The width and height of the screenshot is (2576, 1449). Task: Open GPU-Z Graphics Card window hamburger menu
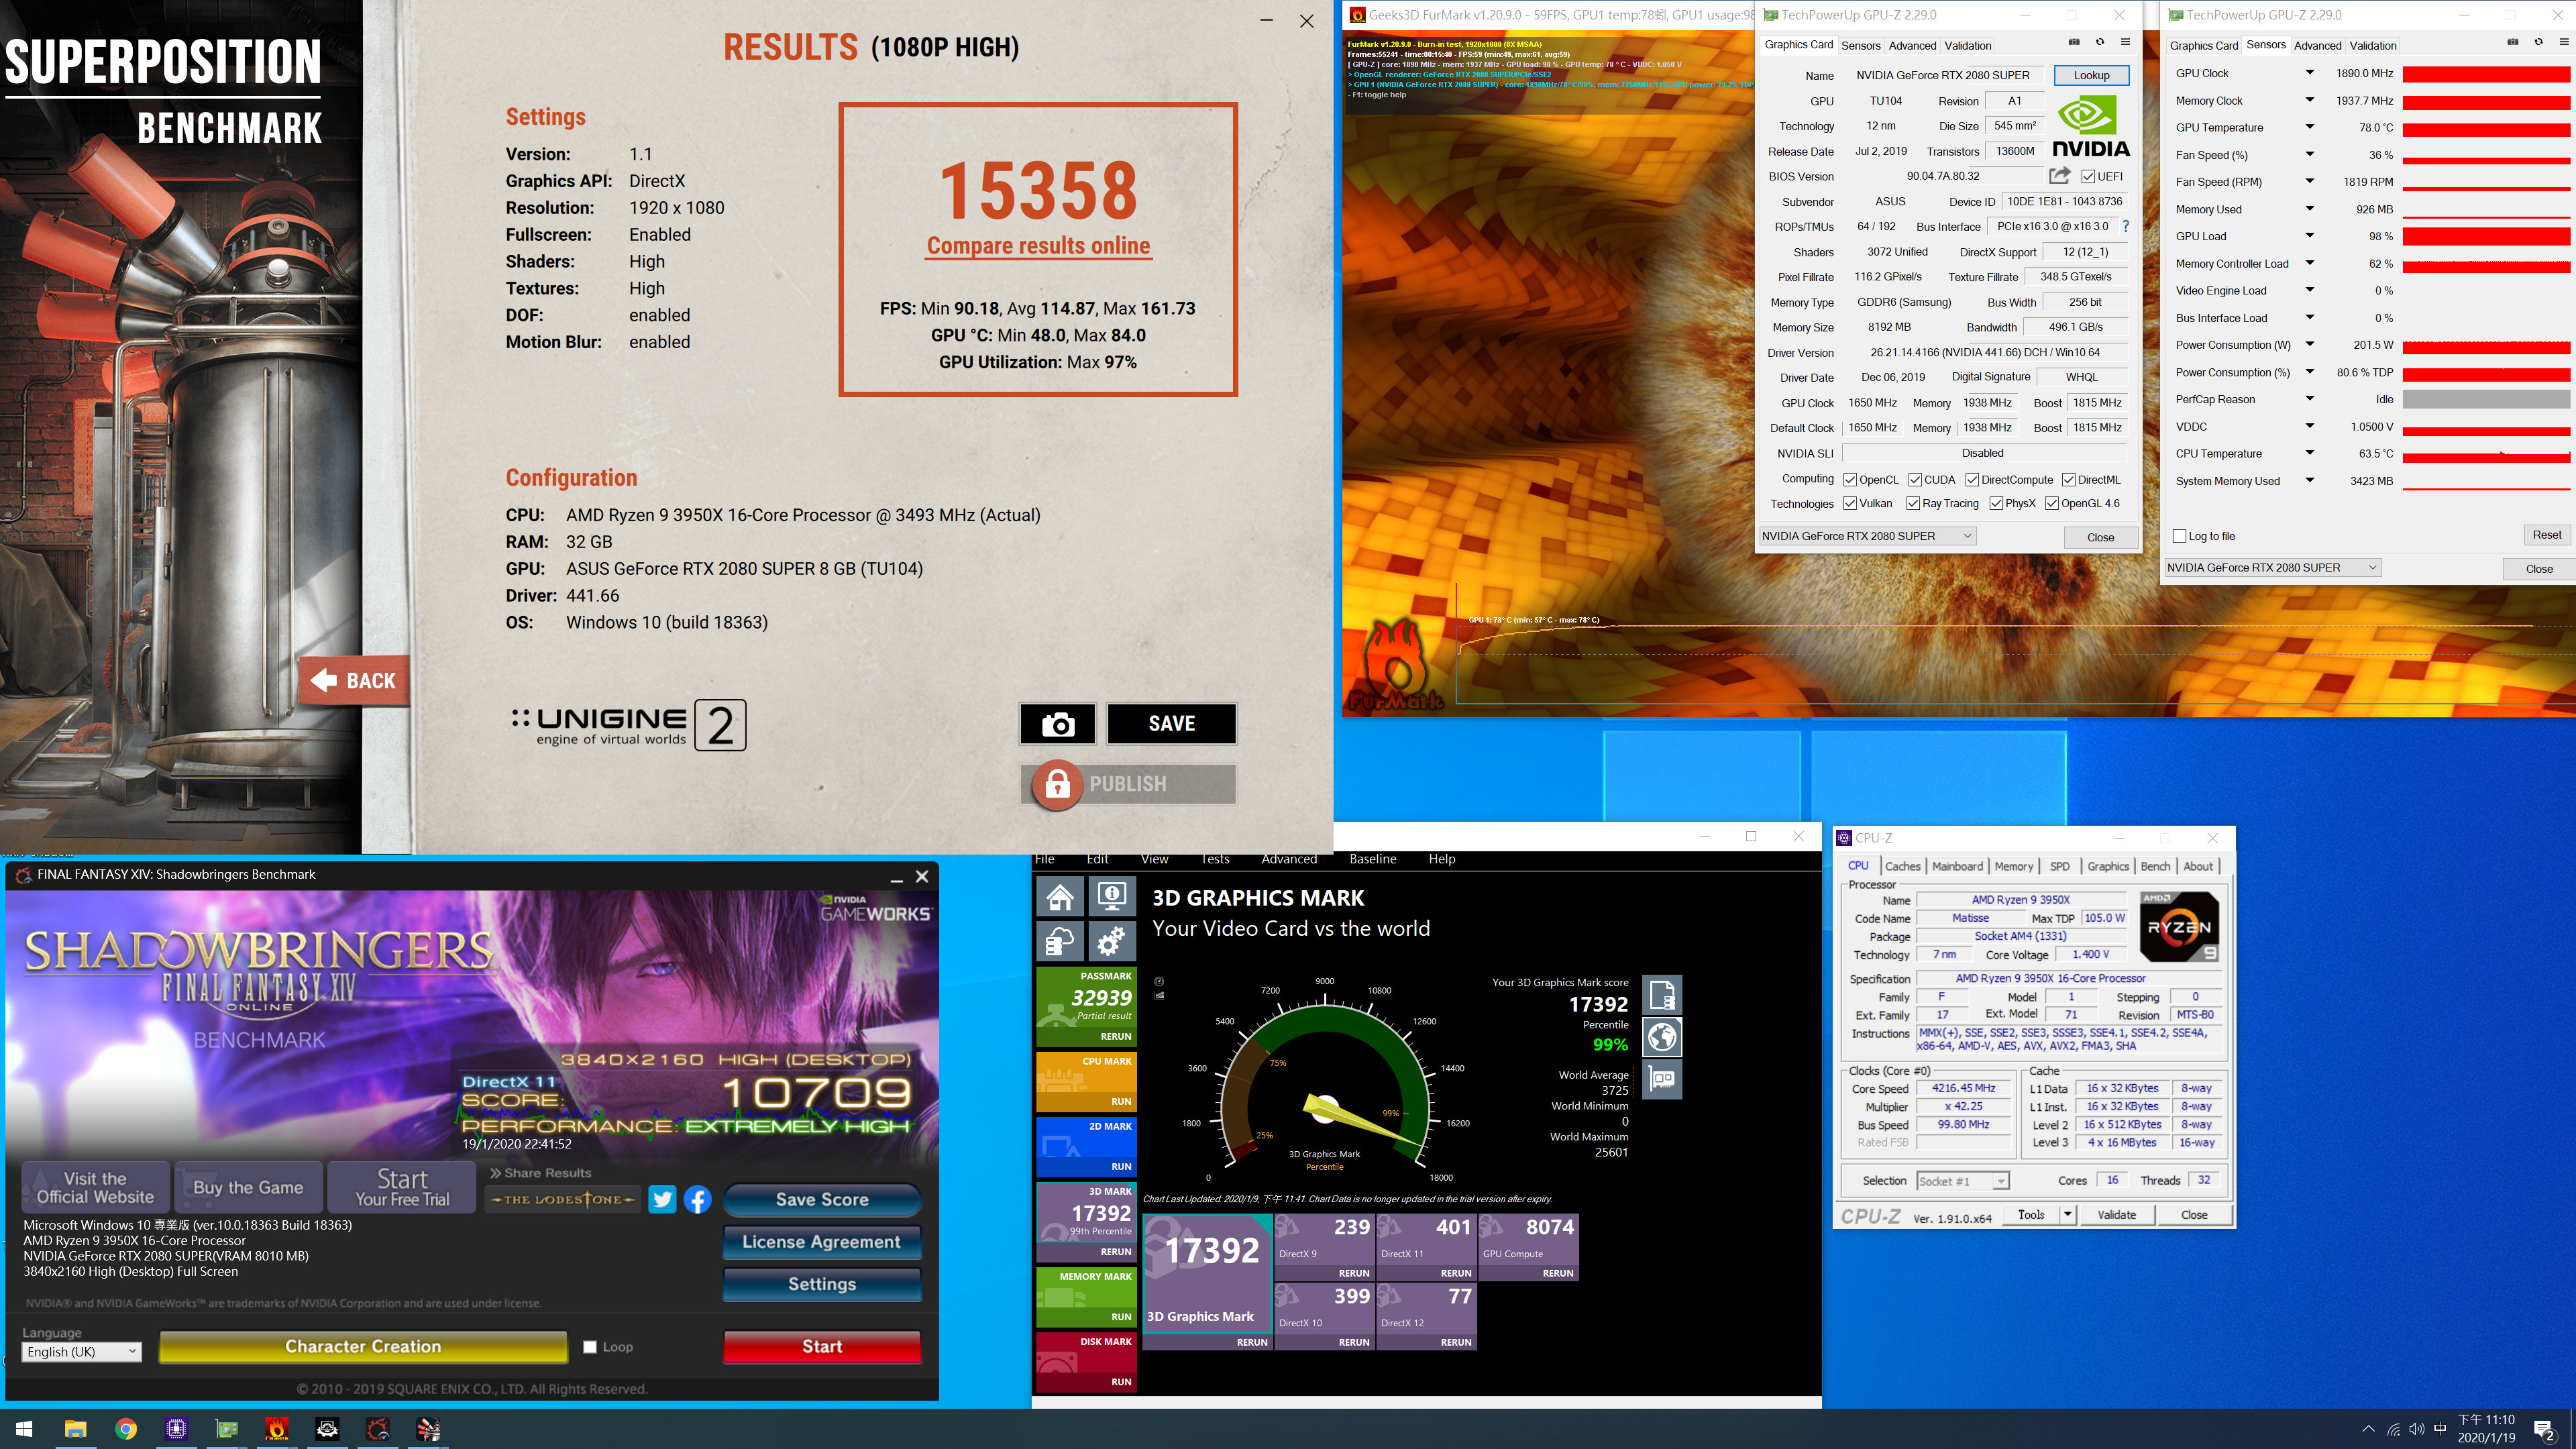(x=2125, y=42)
